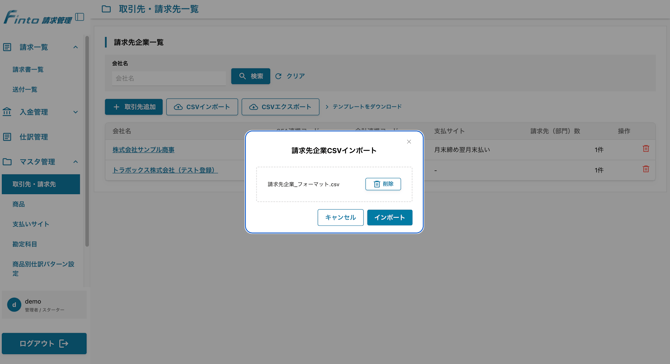Screen dimensions: 670x364
Task: Collapse the マスタ管理 menu chevron
Action: point(76,161)
